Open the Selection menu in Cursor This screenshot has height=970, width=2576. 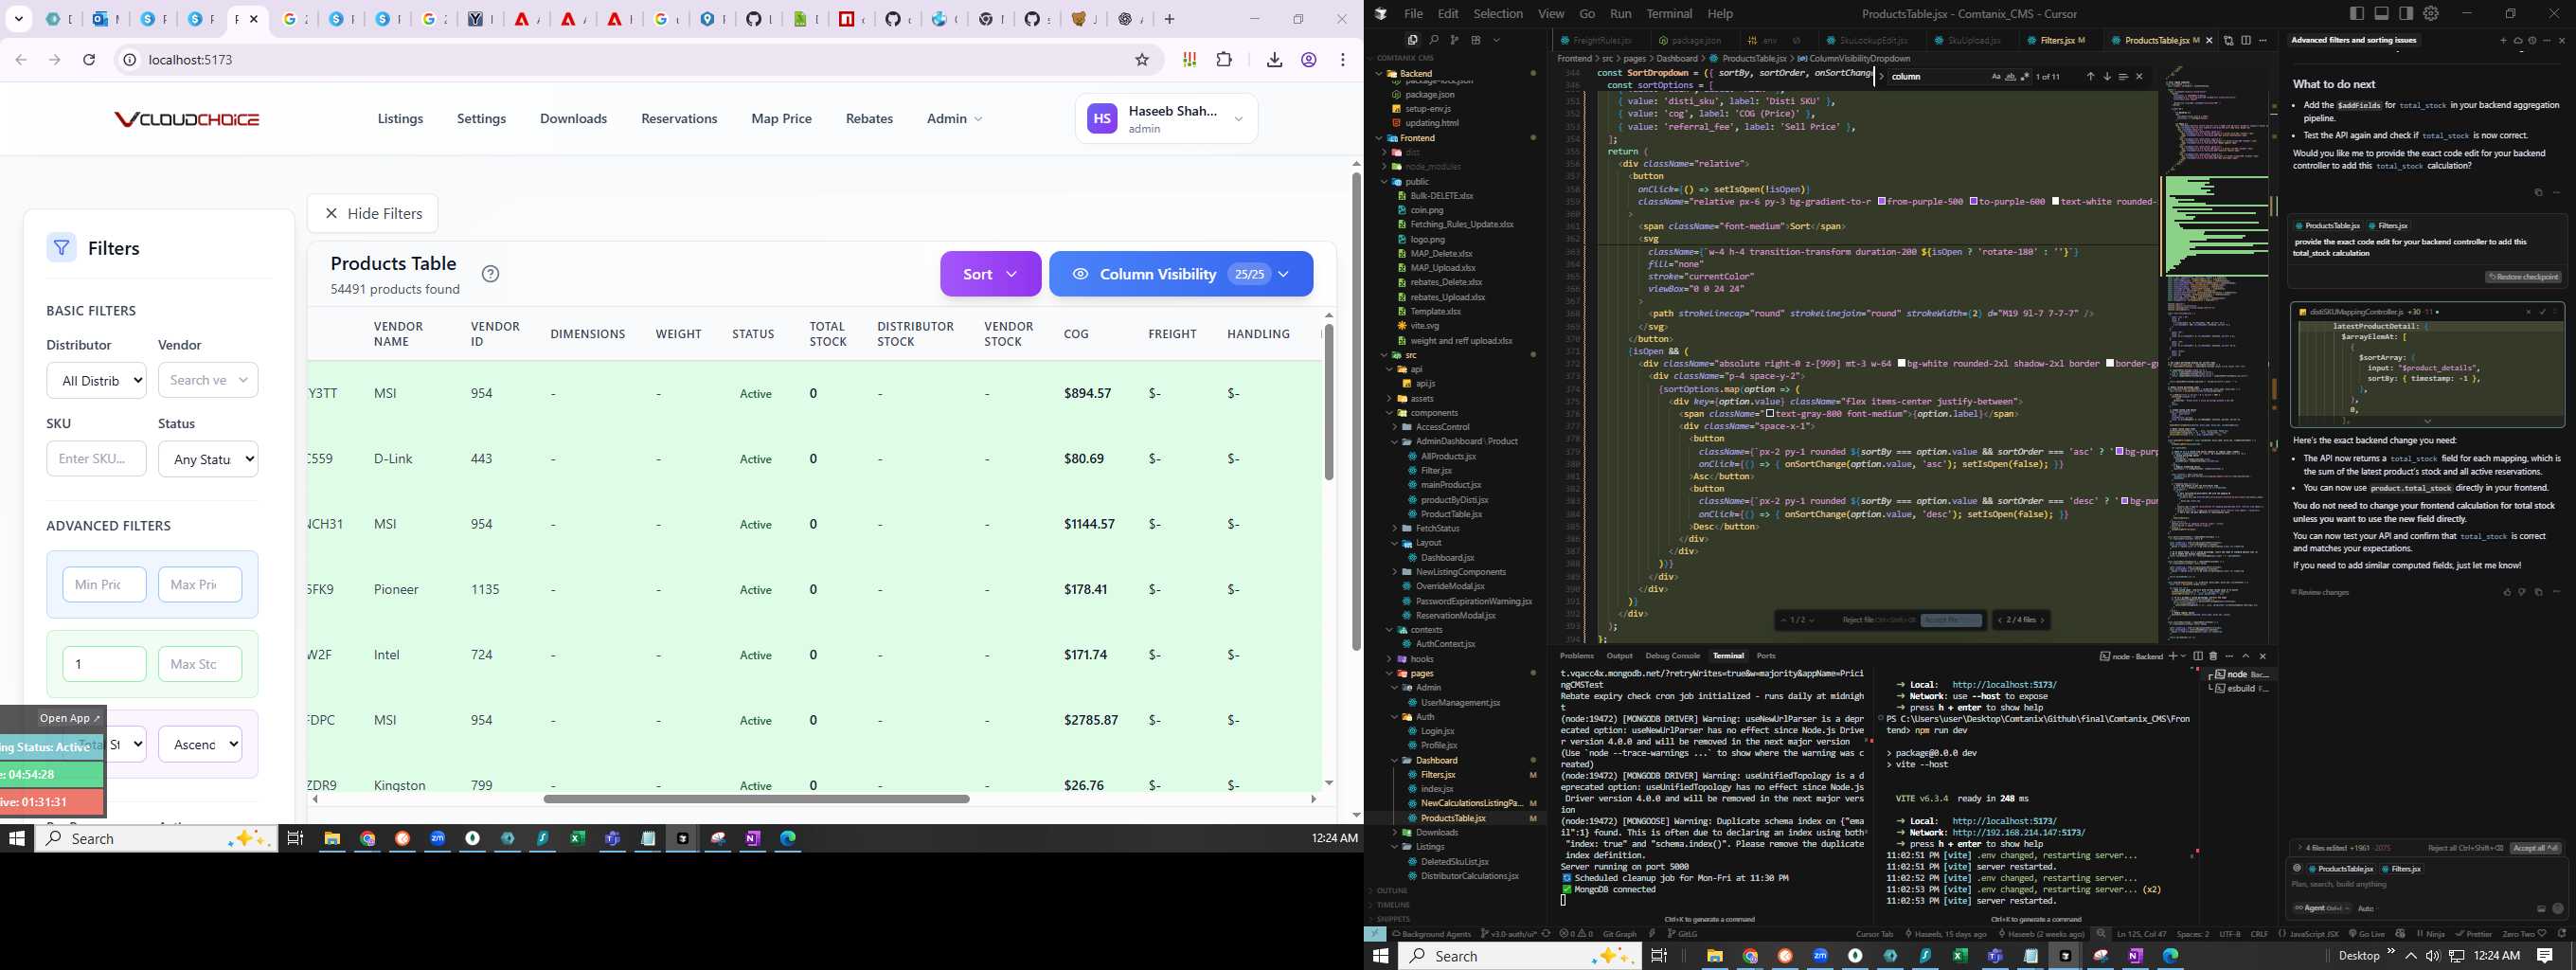1498,13
